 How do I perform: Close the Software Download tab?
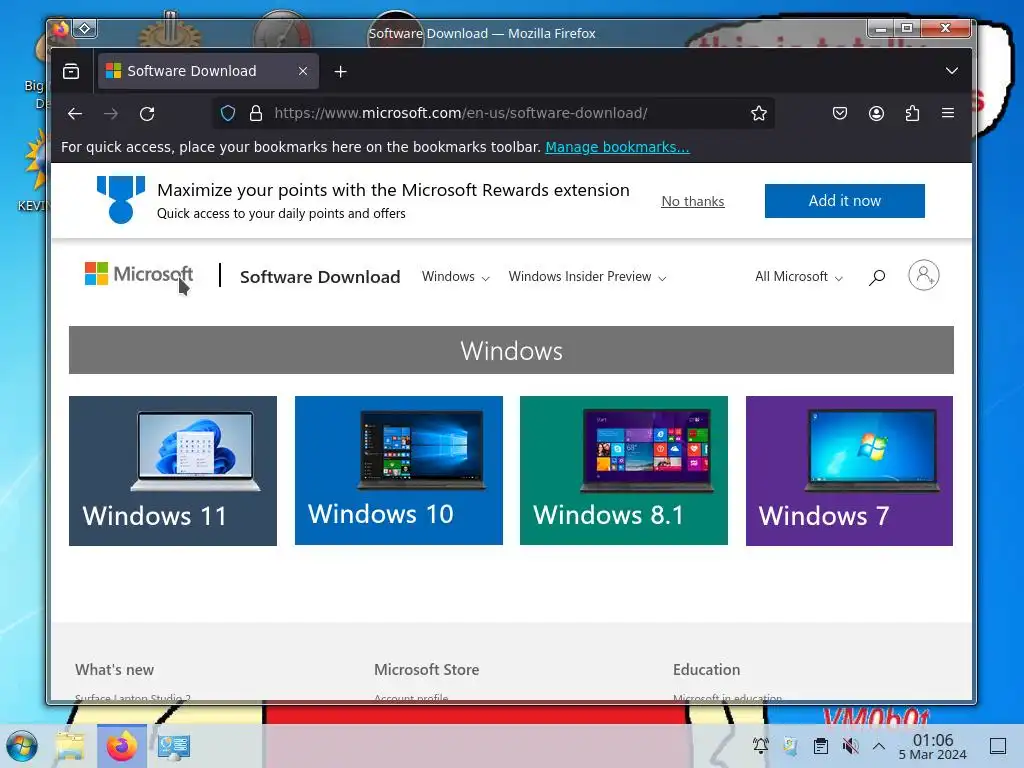(x=302, y=71)
